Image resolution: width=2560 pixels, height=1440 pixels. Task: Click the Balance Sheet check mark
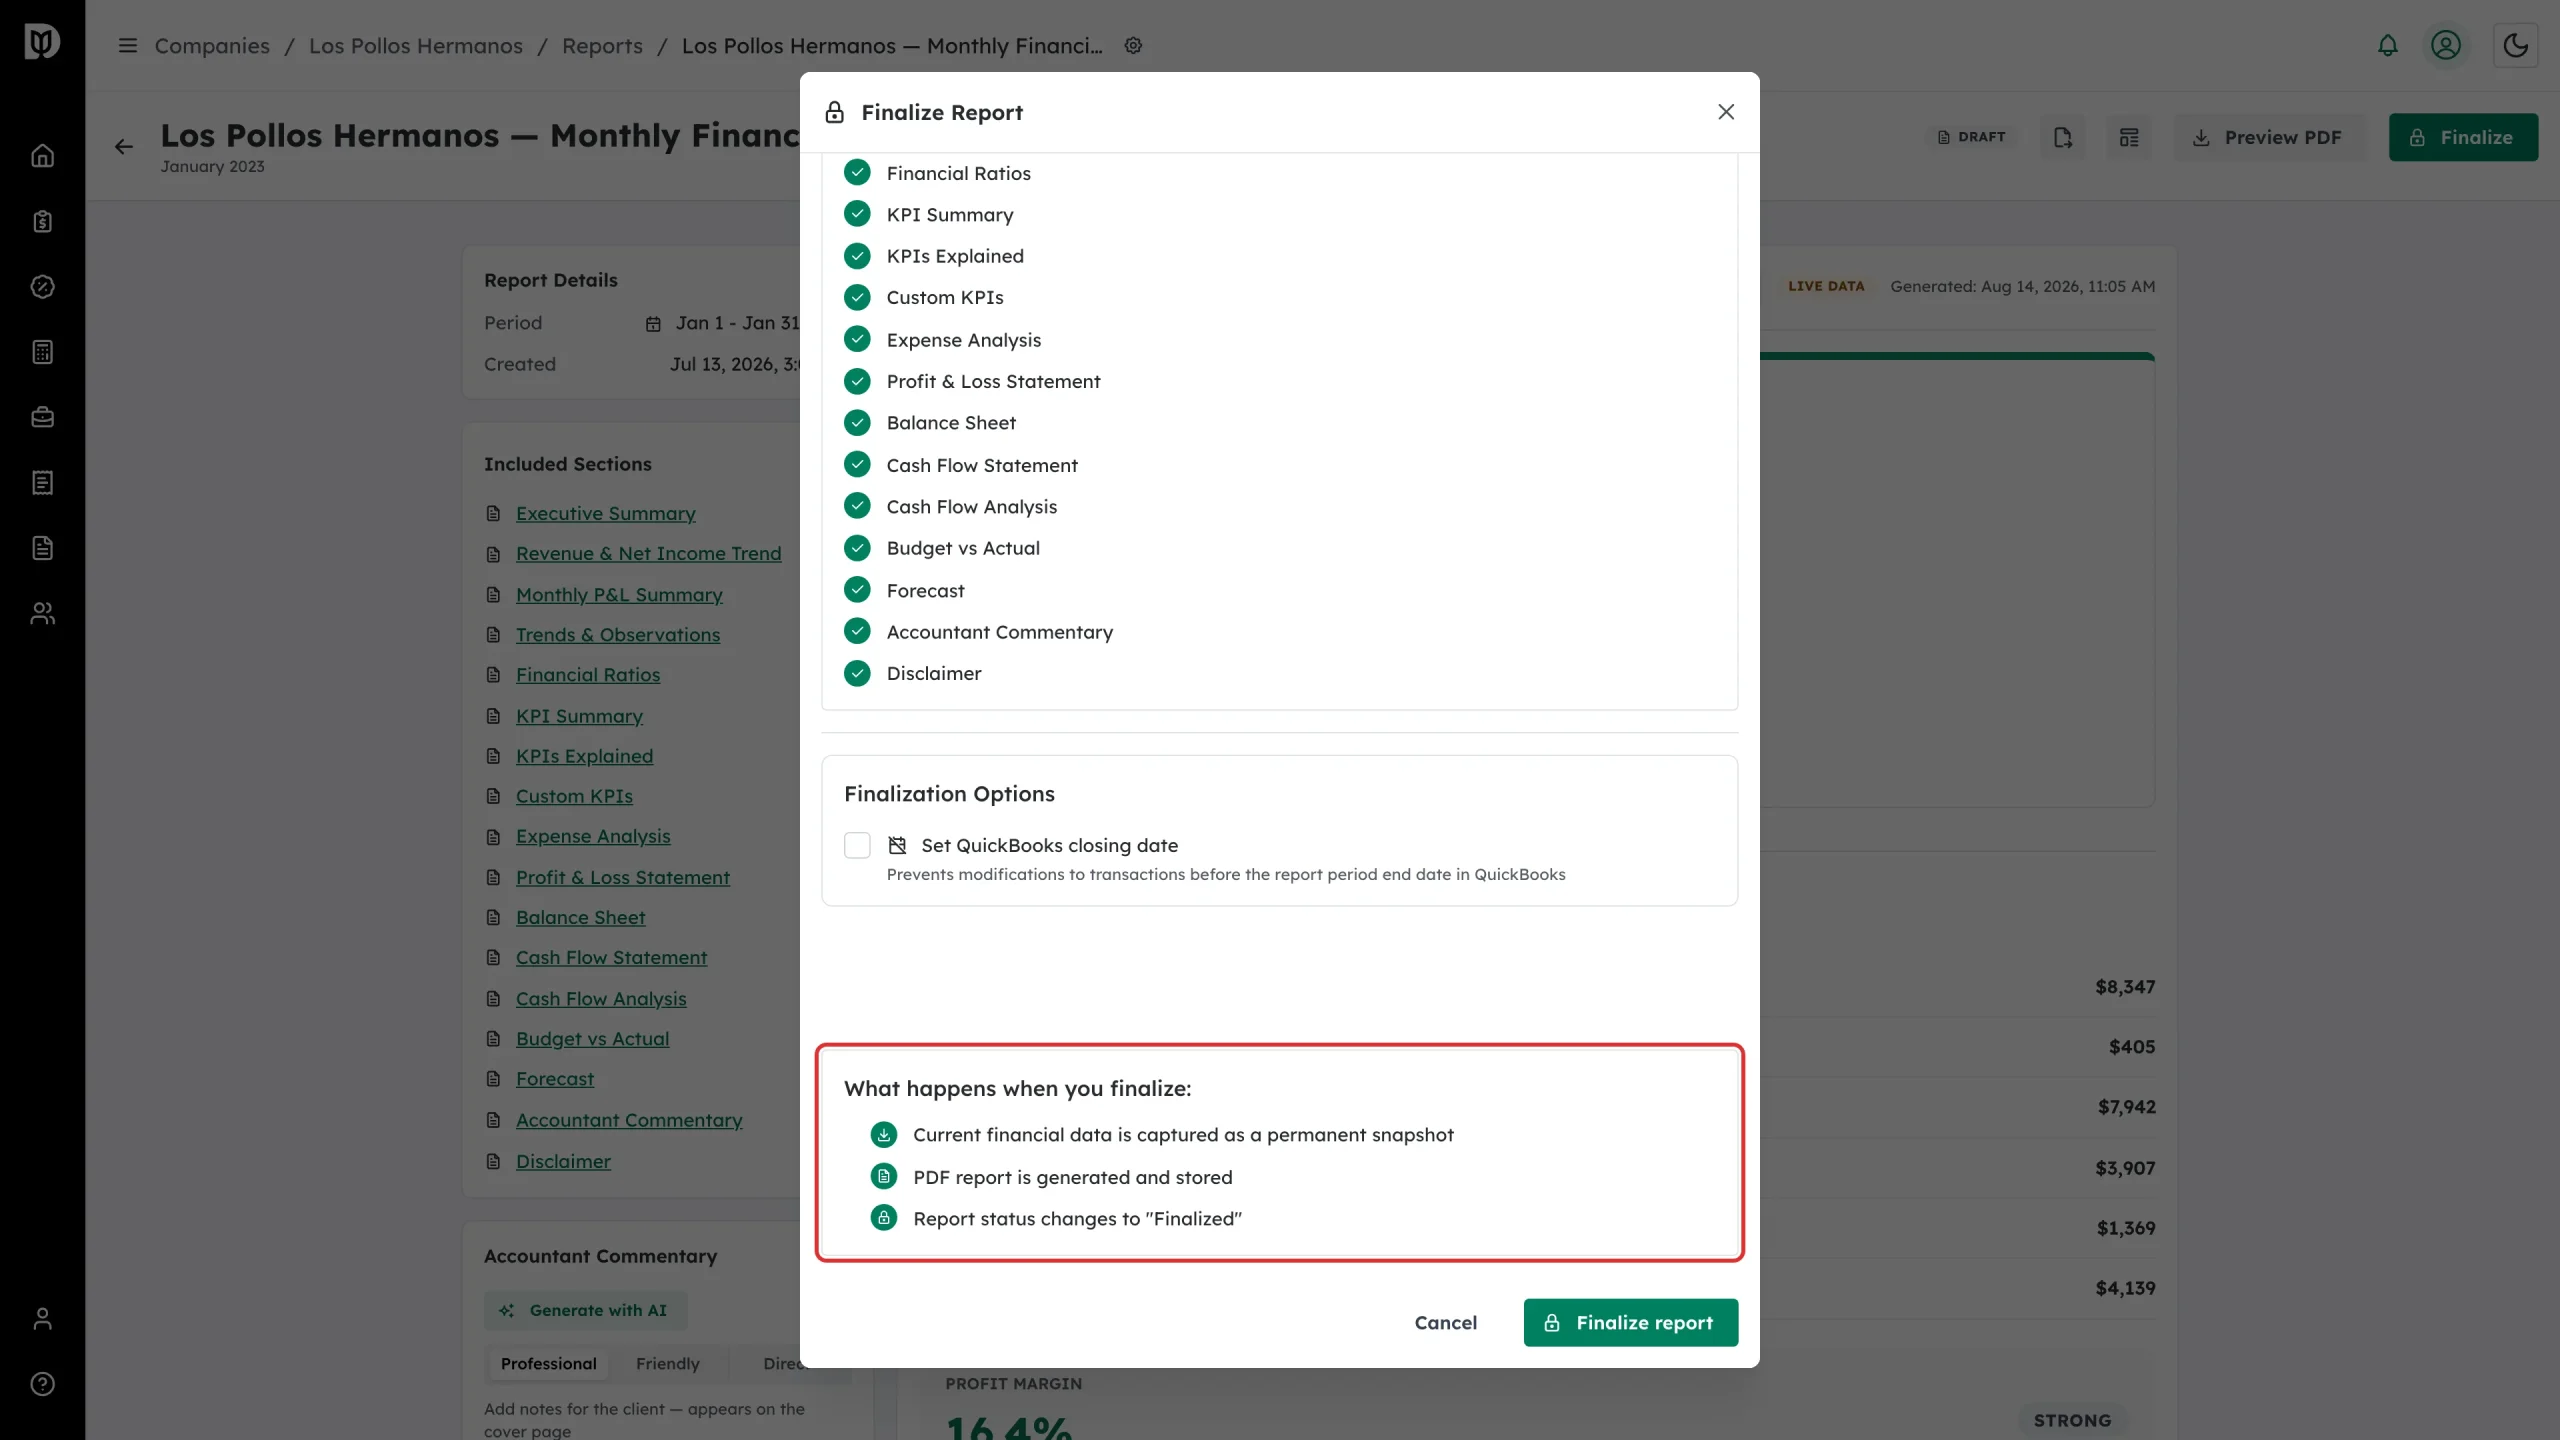coord(857,423)
